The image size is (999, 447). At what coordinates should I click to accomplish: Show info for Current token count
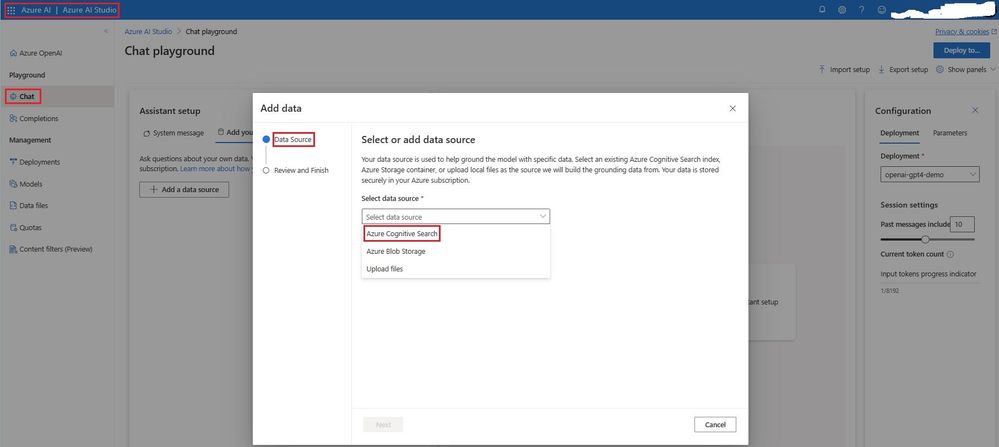[x=951, y=254]
